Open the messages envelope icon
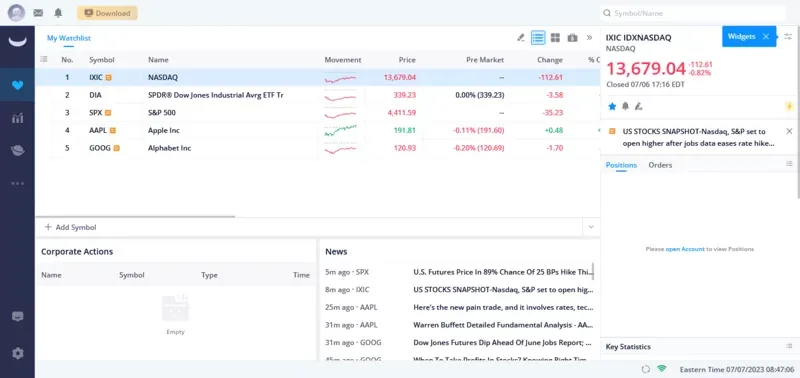 pyautogui.click(x=38, y=13)
